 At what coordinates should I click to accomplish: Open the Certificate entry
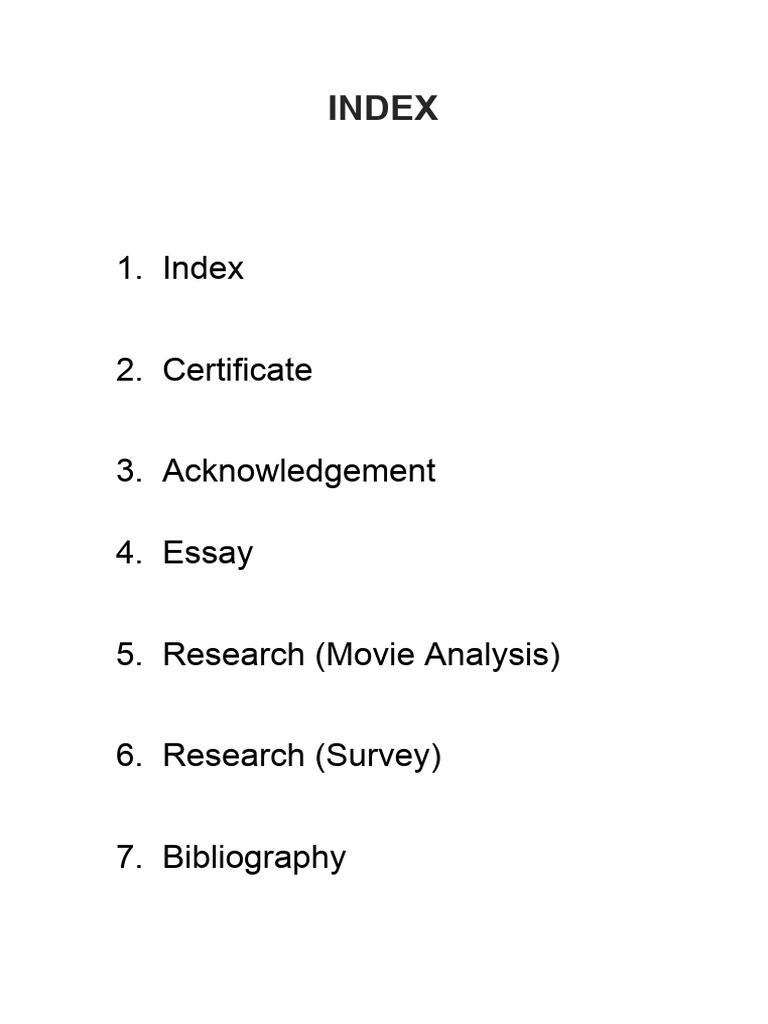[237, 370]
